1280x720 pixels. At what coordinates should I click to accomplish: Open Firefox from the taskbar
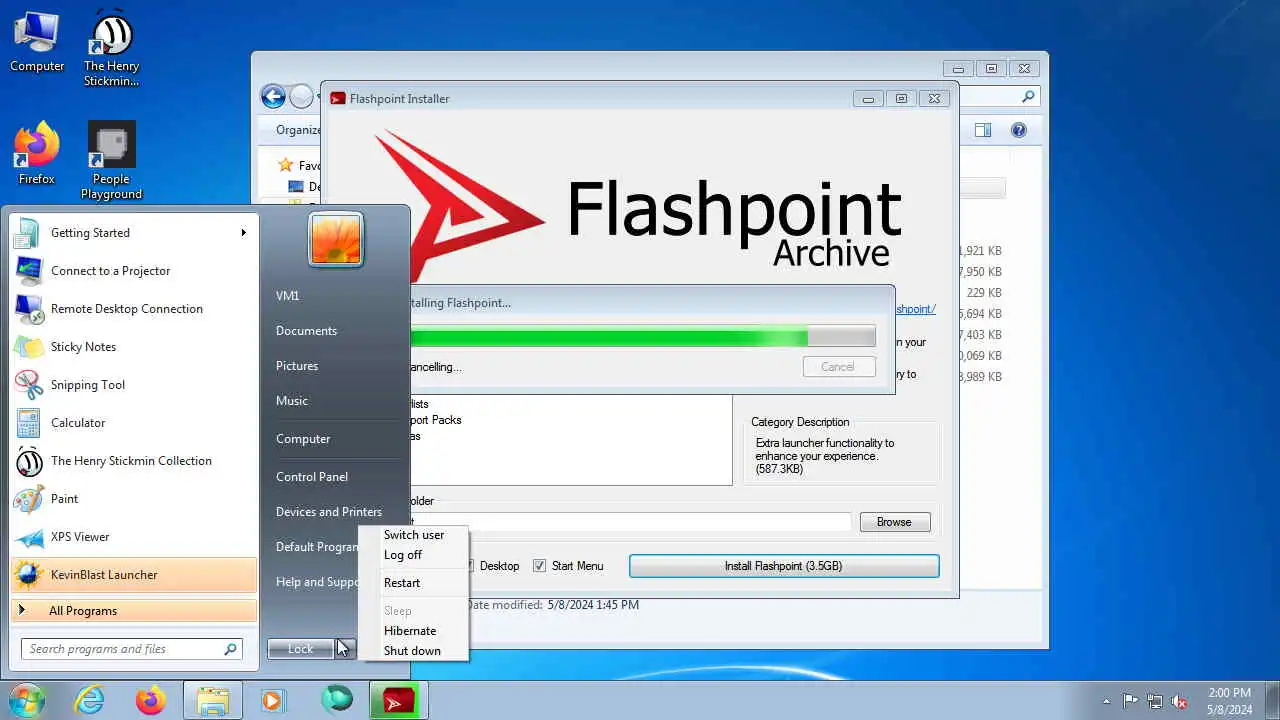point(151,700)
